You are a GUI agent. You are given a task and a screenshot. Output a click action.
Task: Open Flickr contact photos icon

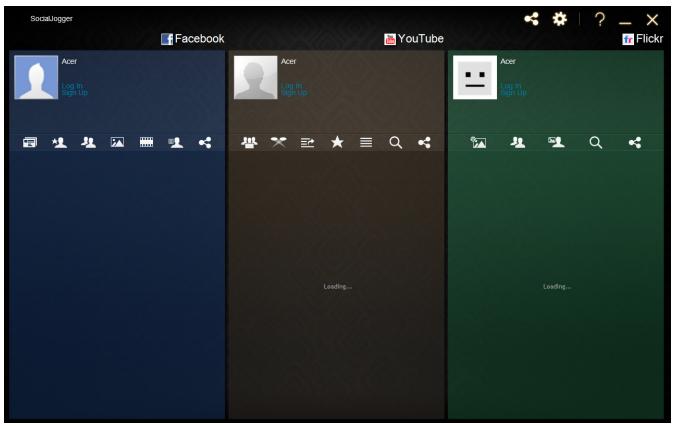[x=556, y=142]
